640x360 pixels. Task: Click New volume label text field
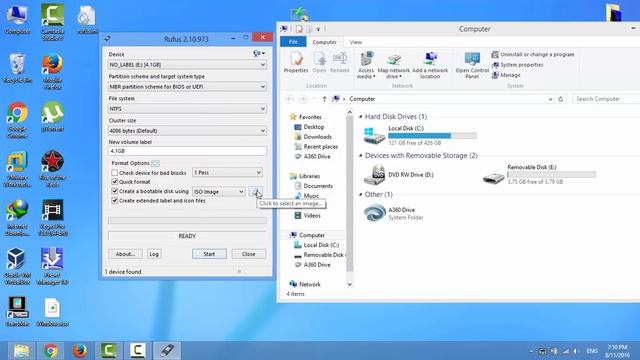(187, 151)
